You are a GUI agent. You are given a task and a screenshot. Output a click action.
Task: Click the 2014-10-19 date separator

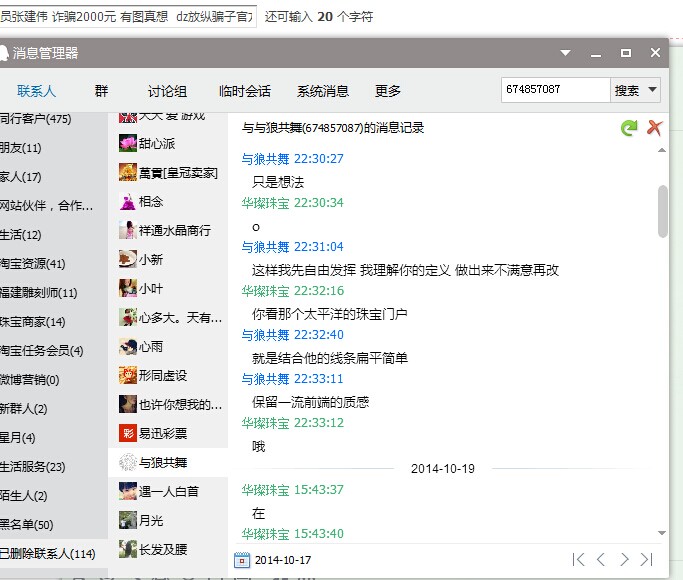(443, 469)
